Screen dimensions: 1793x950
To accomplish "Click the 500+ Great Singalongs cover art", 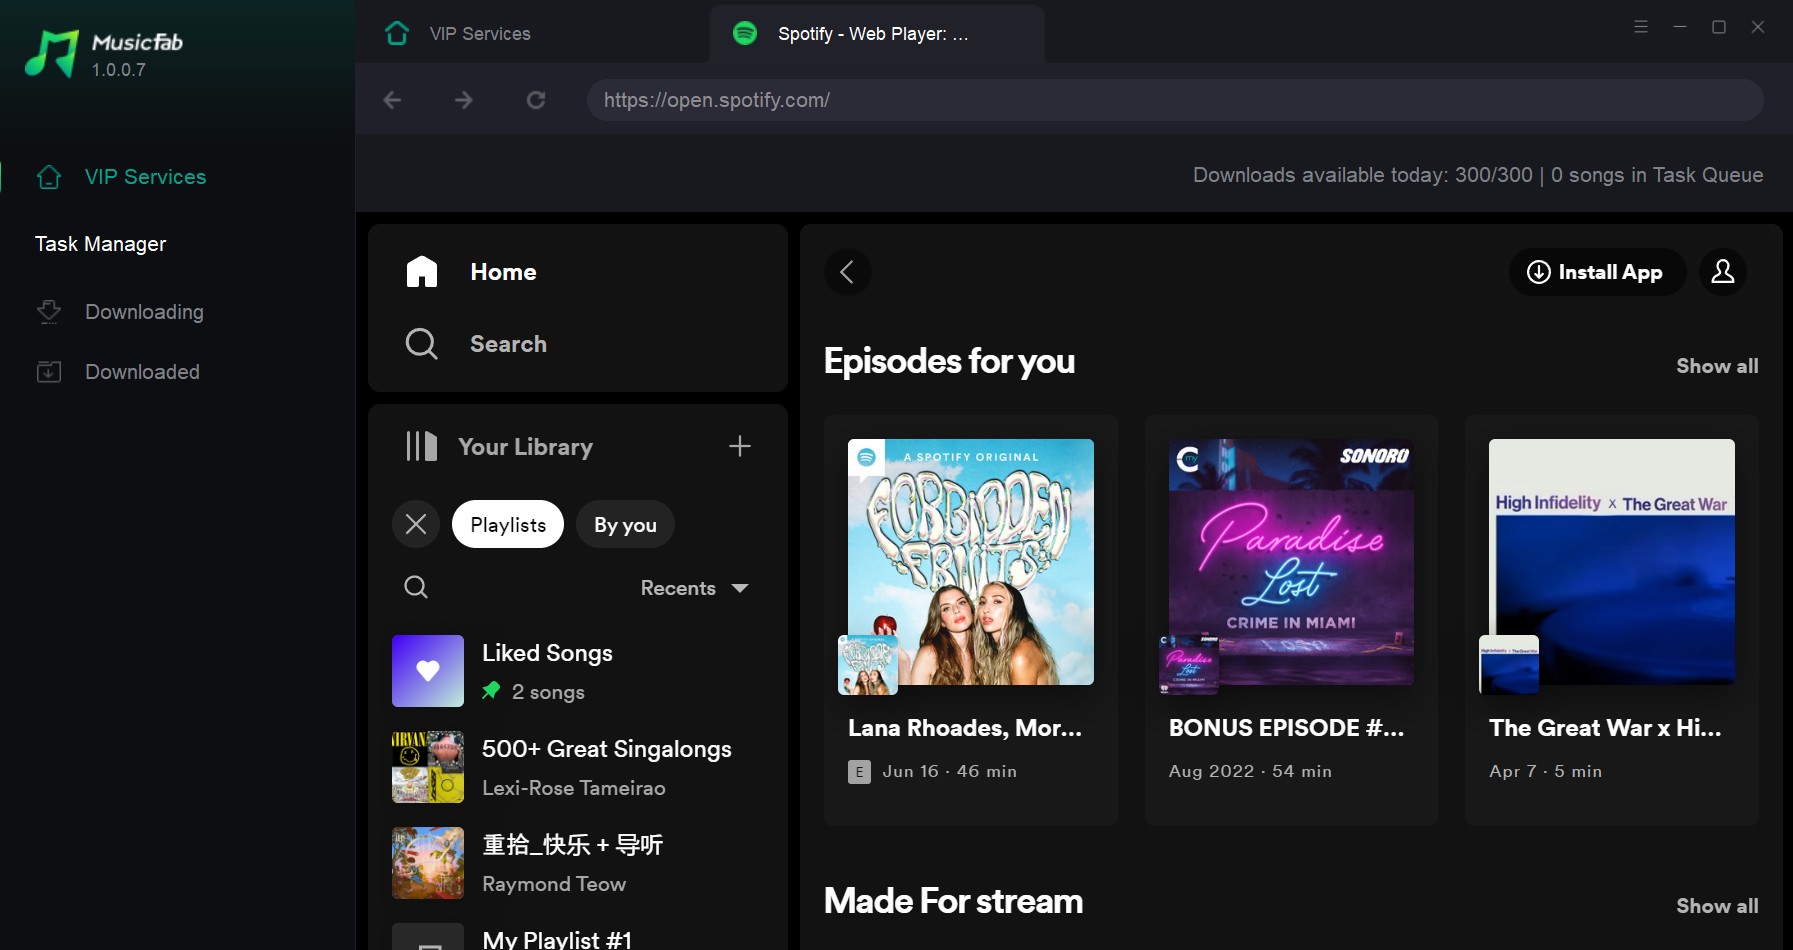I will [x=428, y=767].
